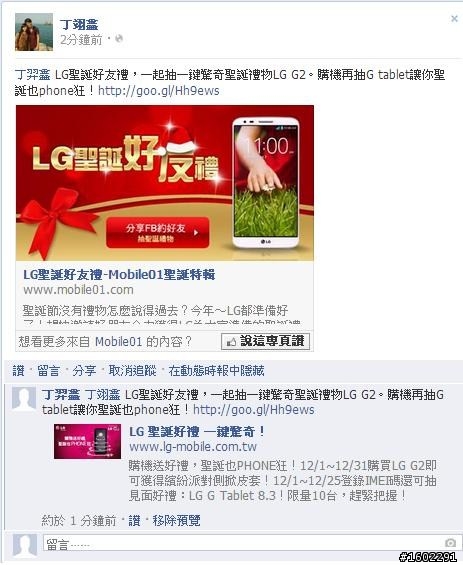
Task: Click the commenter's default avatar icon
Action: pos(24,399)
